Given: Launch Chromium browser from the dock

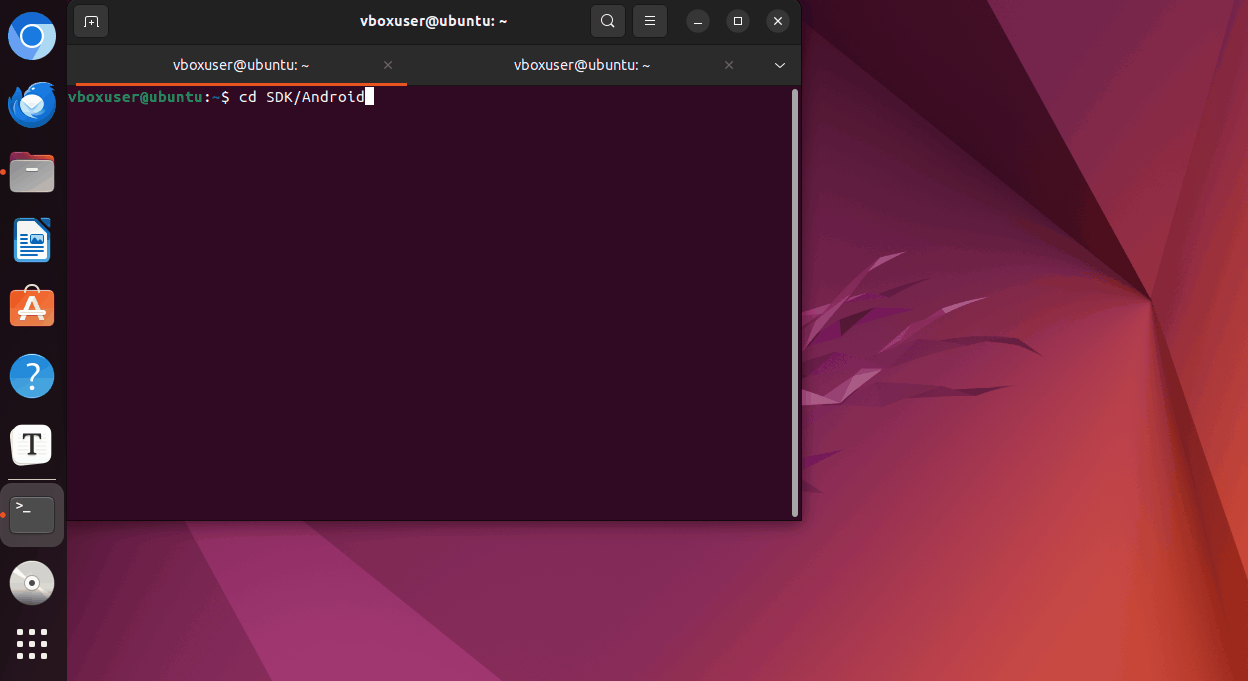Looking at the screenshot, I should [32, 37].
